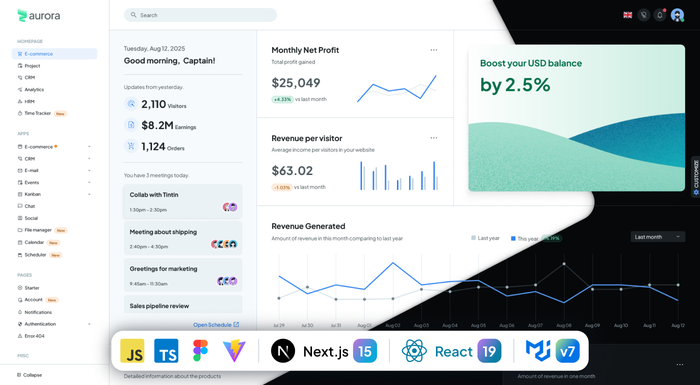Screen dimensions: 700x385
Task: Click the Aurora logo
Action: (39, 16)
